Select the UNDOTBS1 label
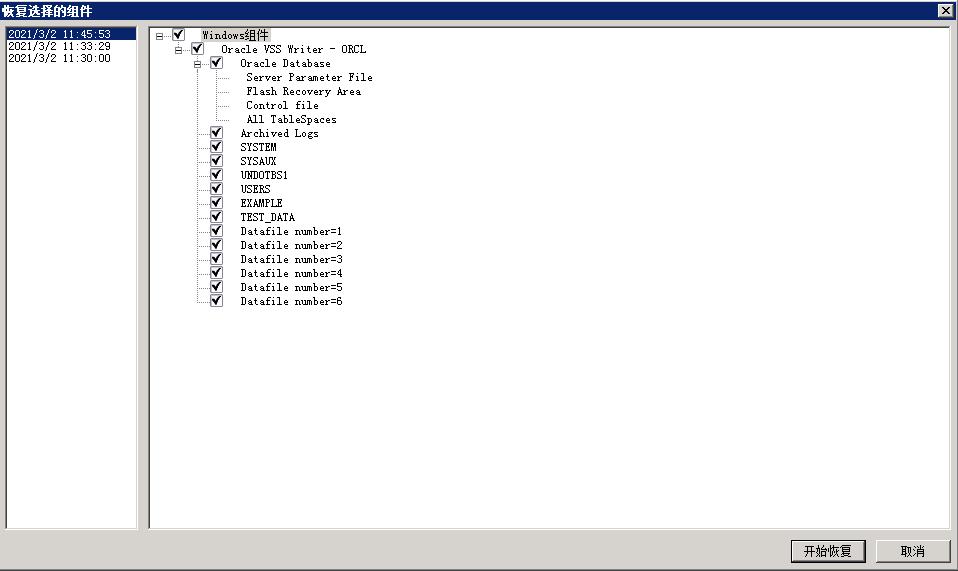Image resolution: width=958 pixels, height=571 pixels. click(264, 175)
